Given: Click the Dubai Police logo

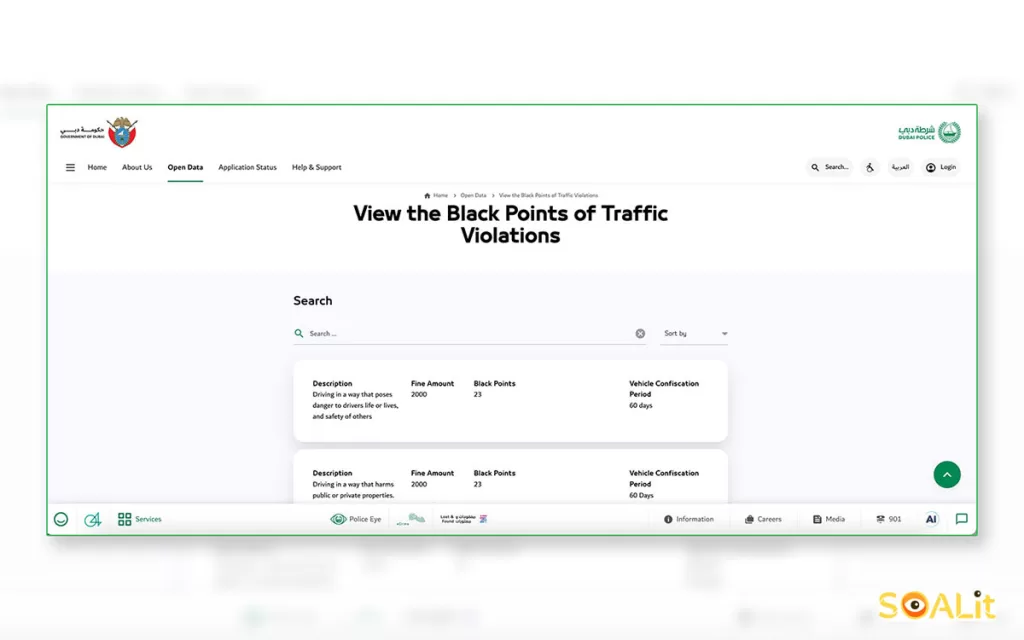Looking at the screenshot, I should click(929, 133).
